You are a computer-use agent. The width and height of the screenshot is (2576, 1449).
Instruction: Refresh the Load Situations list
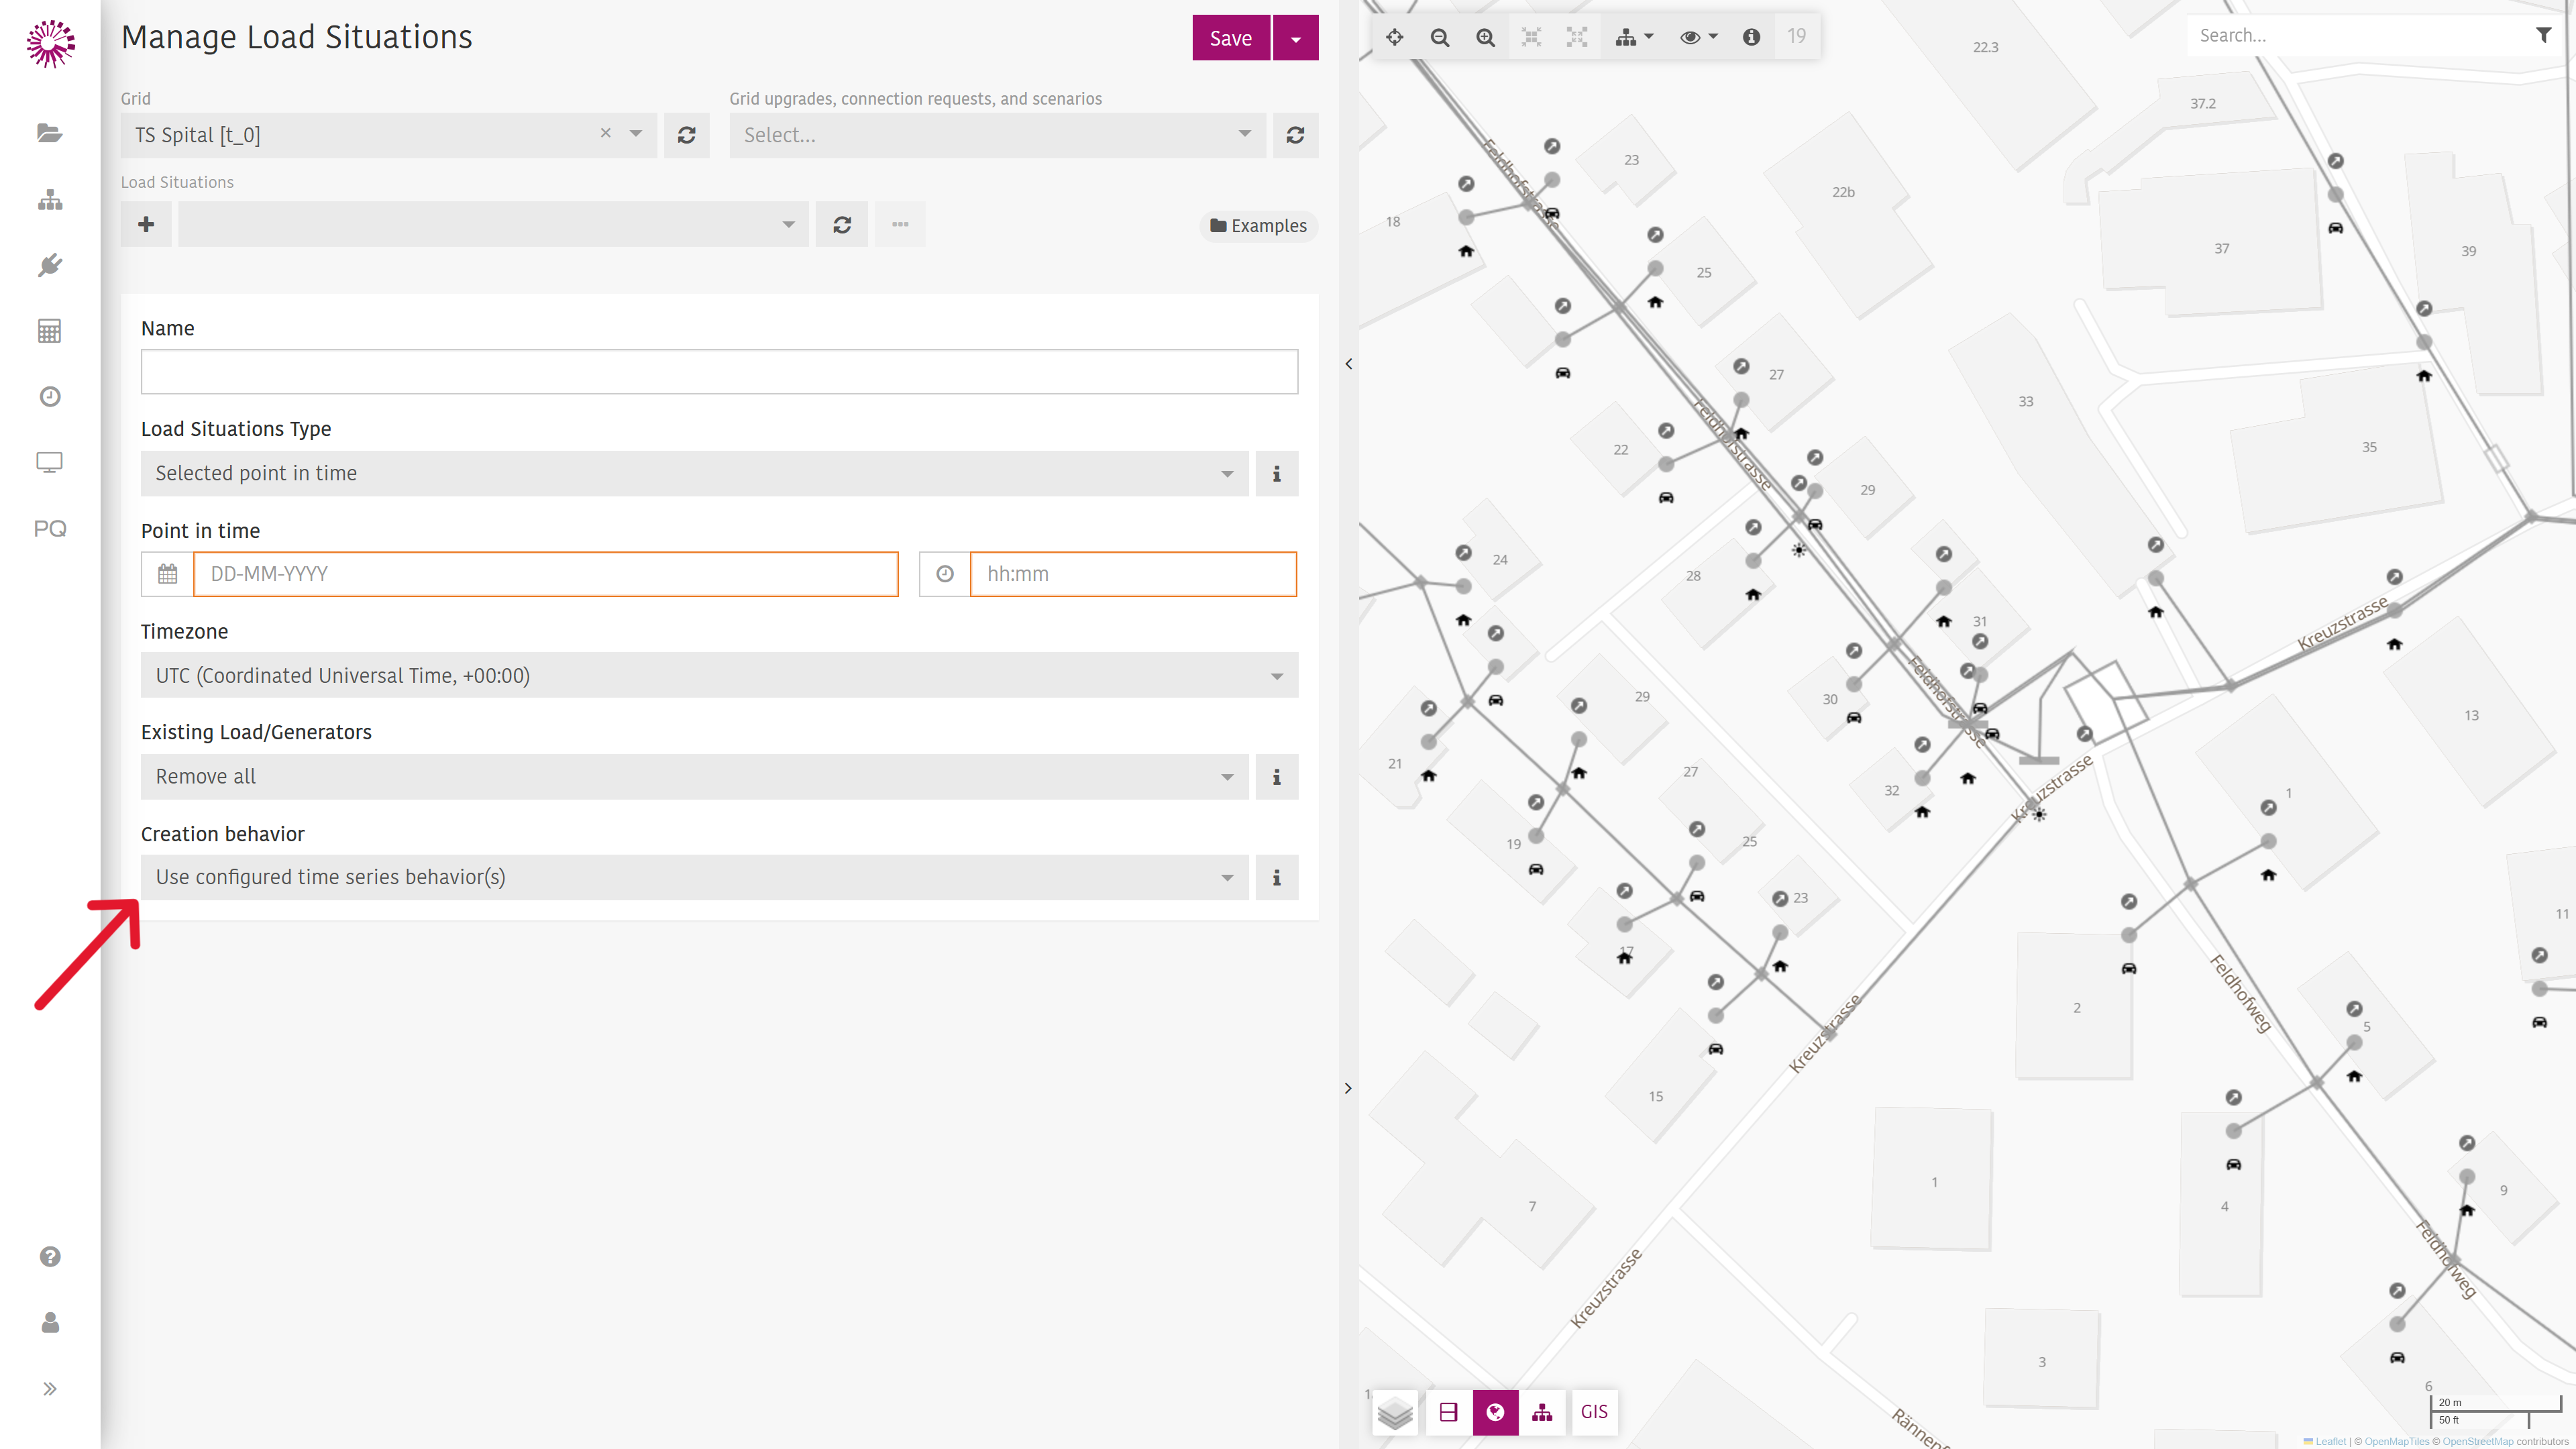[x=842, y=224]
